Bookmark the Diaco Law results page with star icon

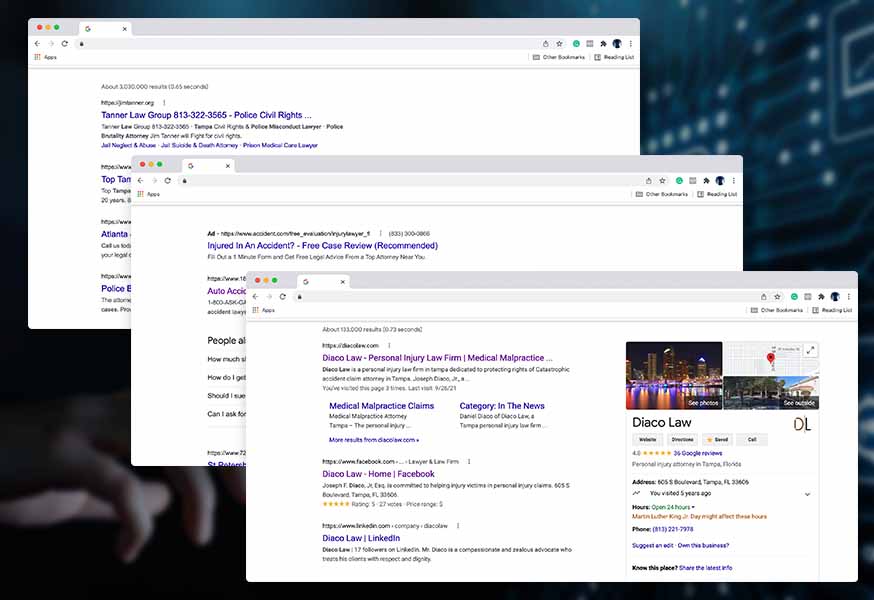[x=777, y=297]
